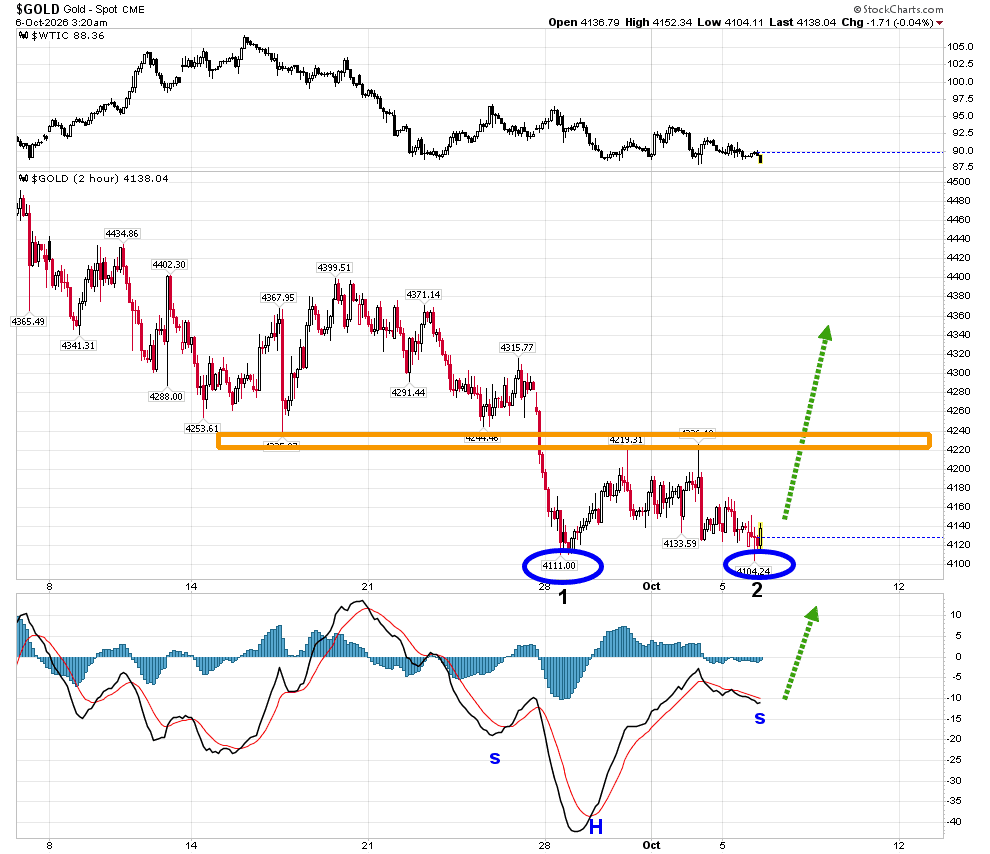990x854 pixels.
Task: Click the 6-Oct-2026 3:20am timestamp
Action: click(62, 23)
